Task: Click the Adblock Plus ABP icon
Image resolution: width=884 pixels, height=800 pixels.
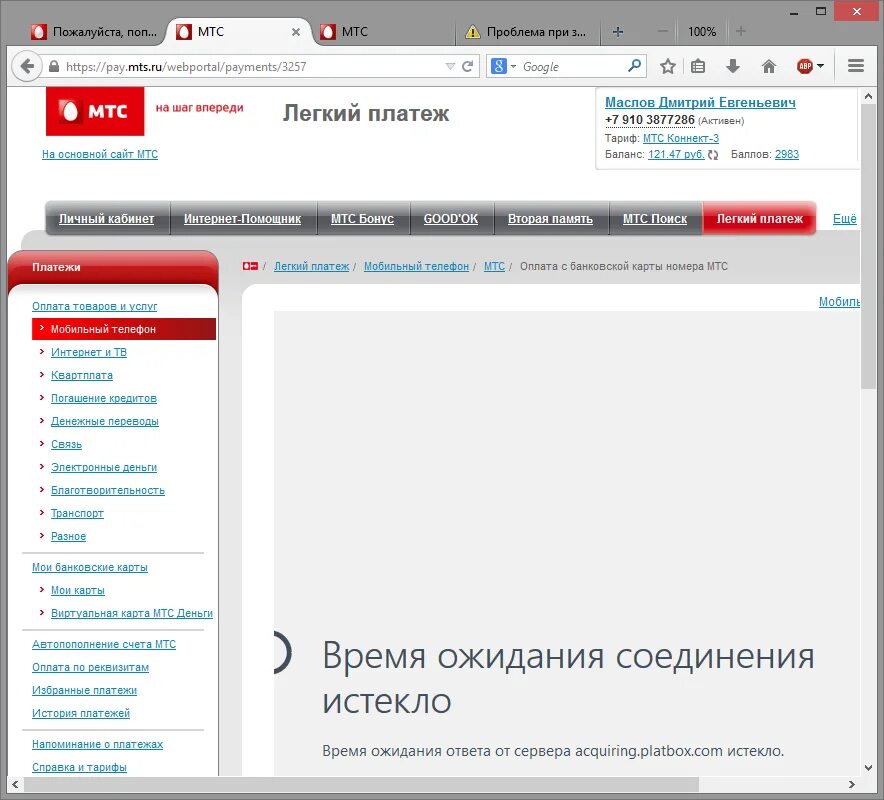Action: [x=805, y=67]
